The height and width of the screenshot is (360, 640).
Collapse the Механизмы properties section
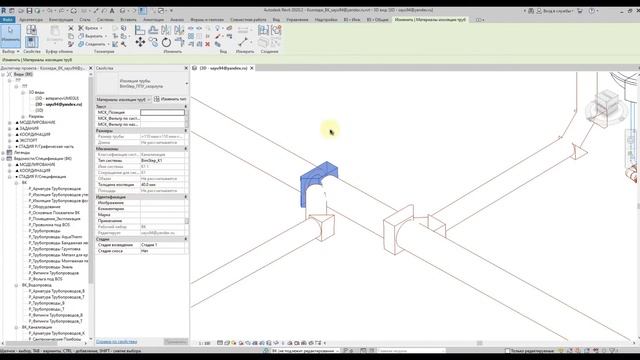point(186,149)
